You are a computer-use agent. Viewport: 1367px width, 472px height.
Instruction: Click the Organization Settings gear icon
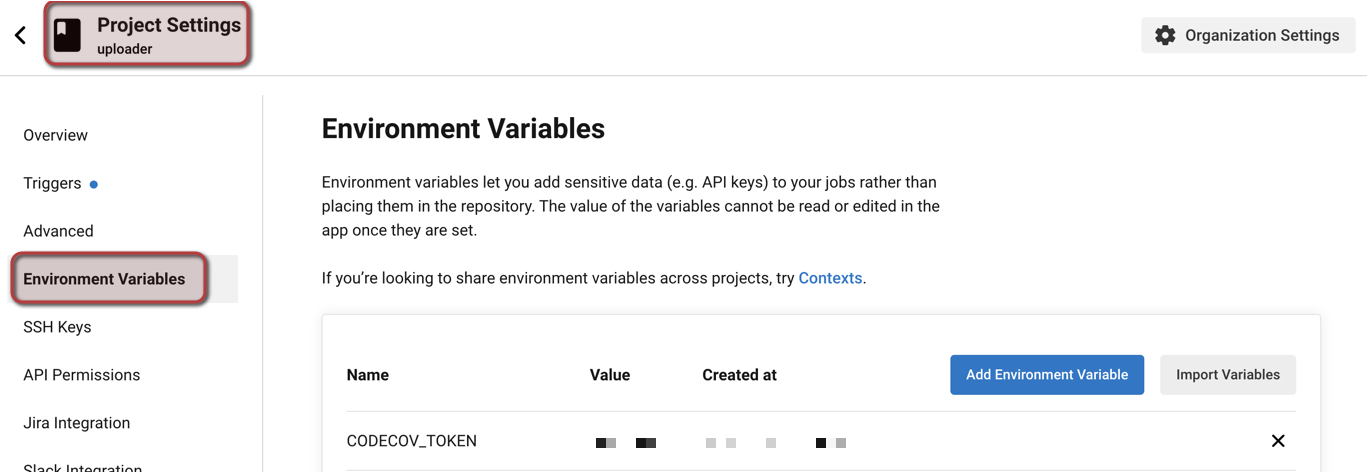(x=1165, y=35)
